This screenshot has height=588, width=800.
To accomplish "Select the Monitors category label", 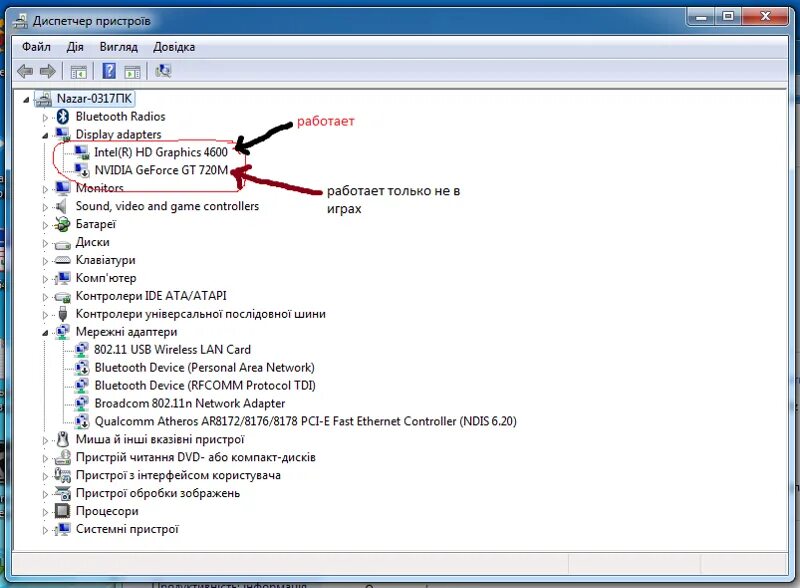I will click(99, 188).
